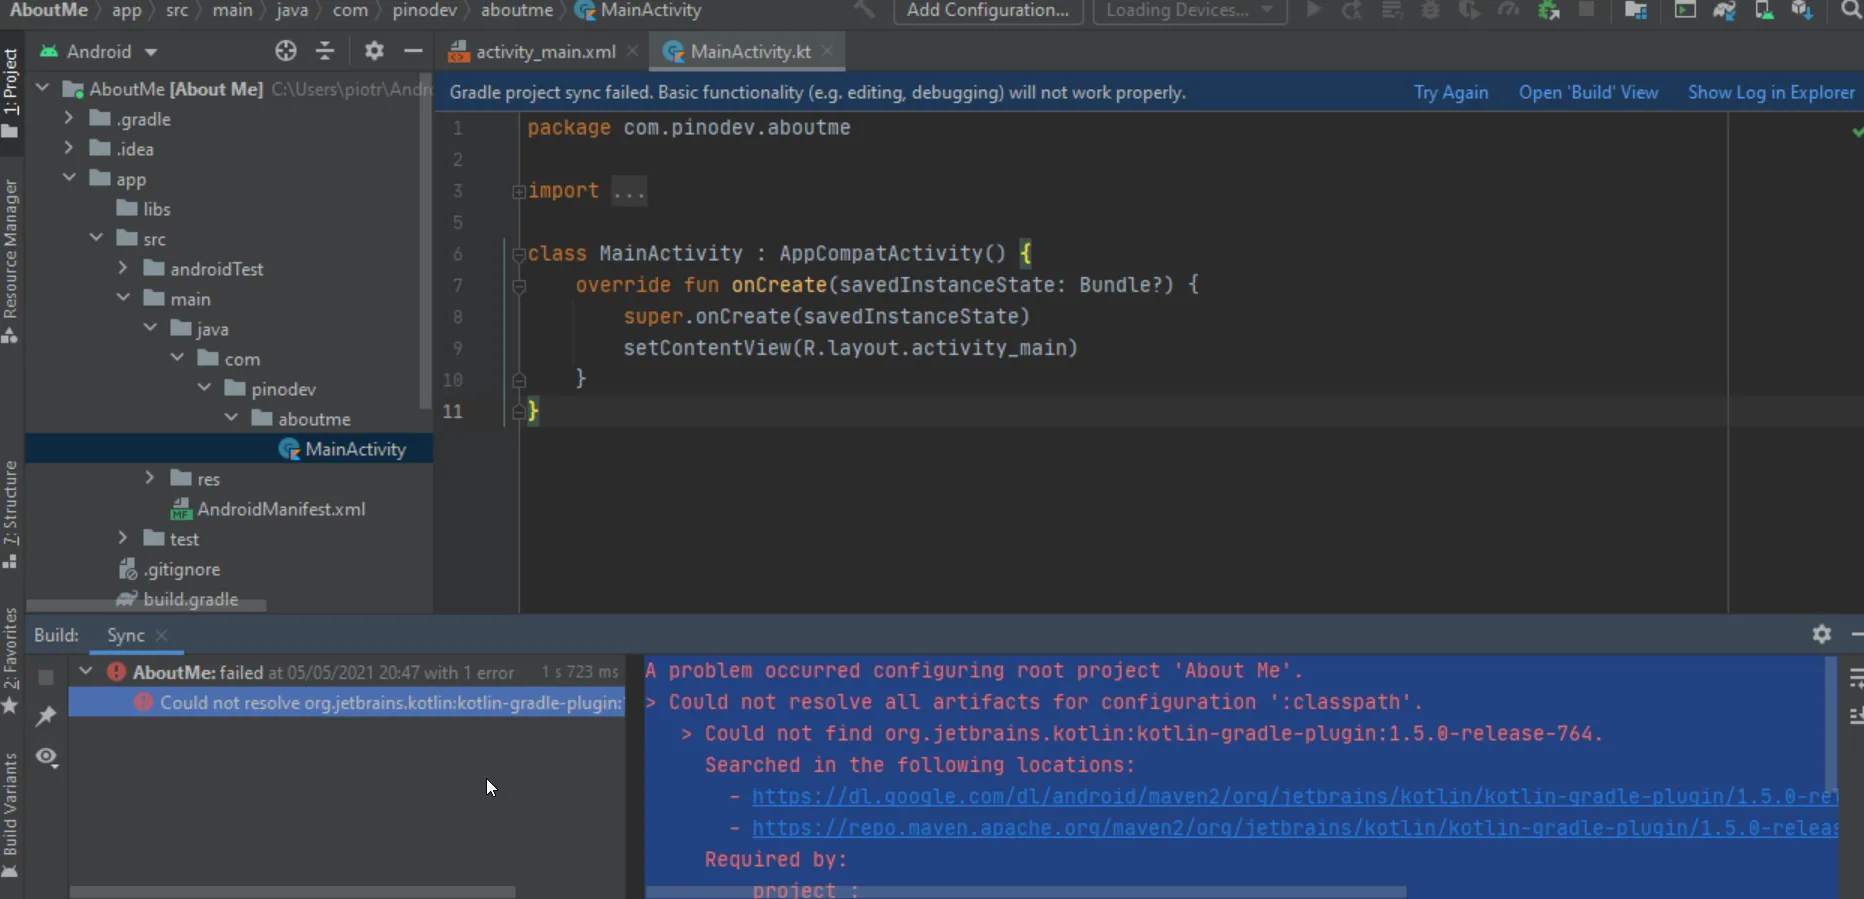Image resolution: width=1864 pixels, height=899 pixels.
Task: Click the Project tree horizontal scrollbar
Action: tap(146, 605)
